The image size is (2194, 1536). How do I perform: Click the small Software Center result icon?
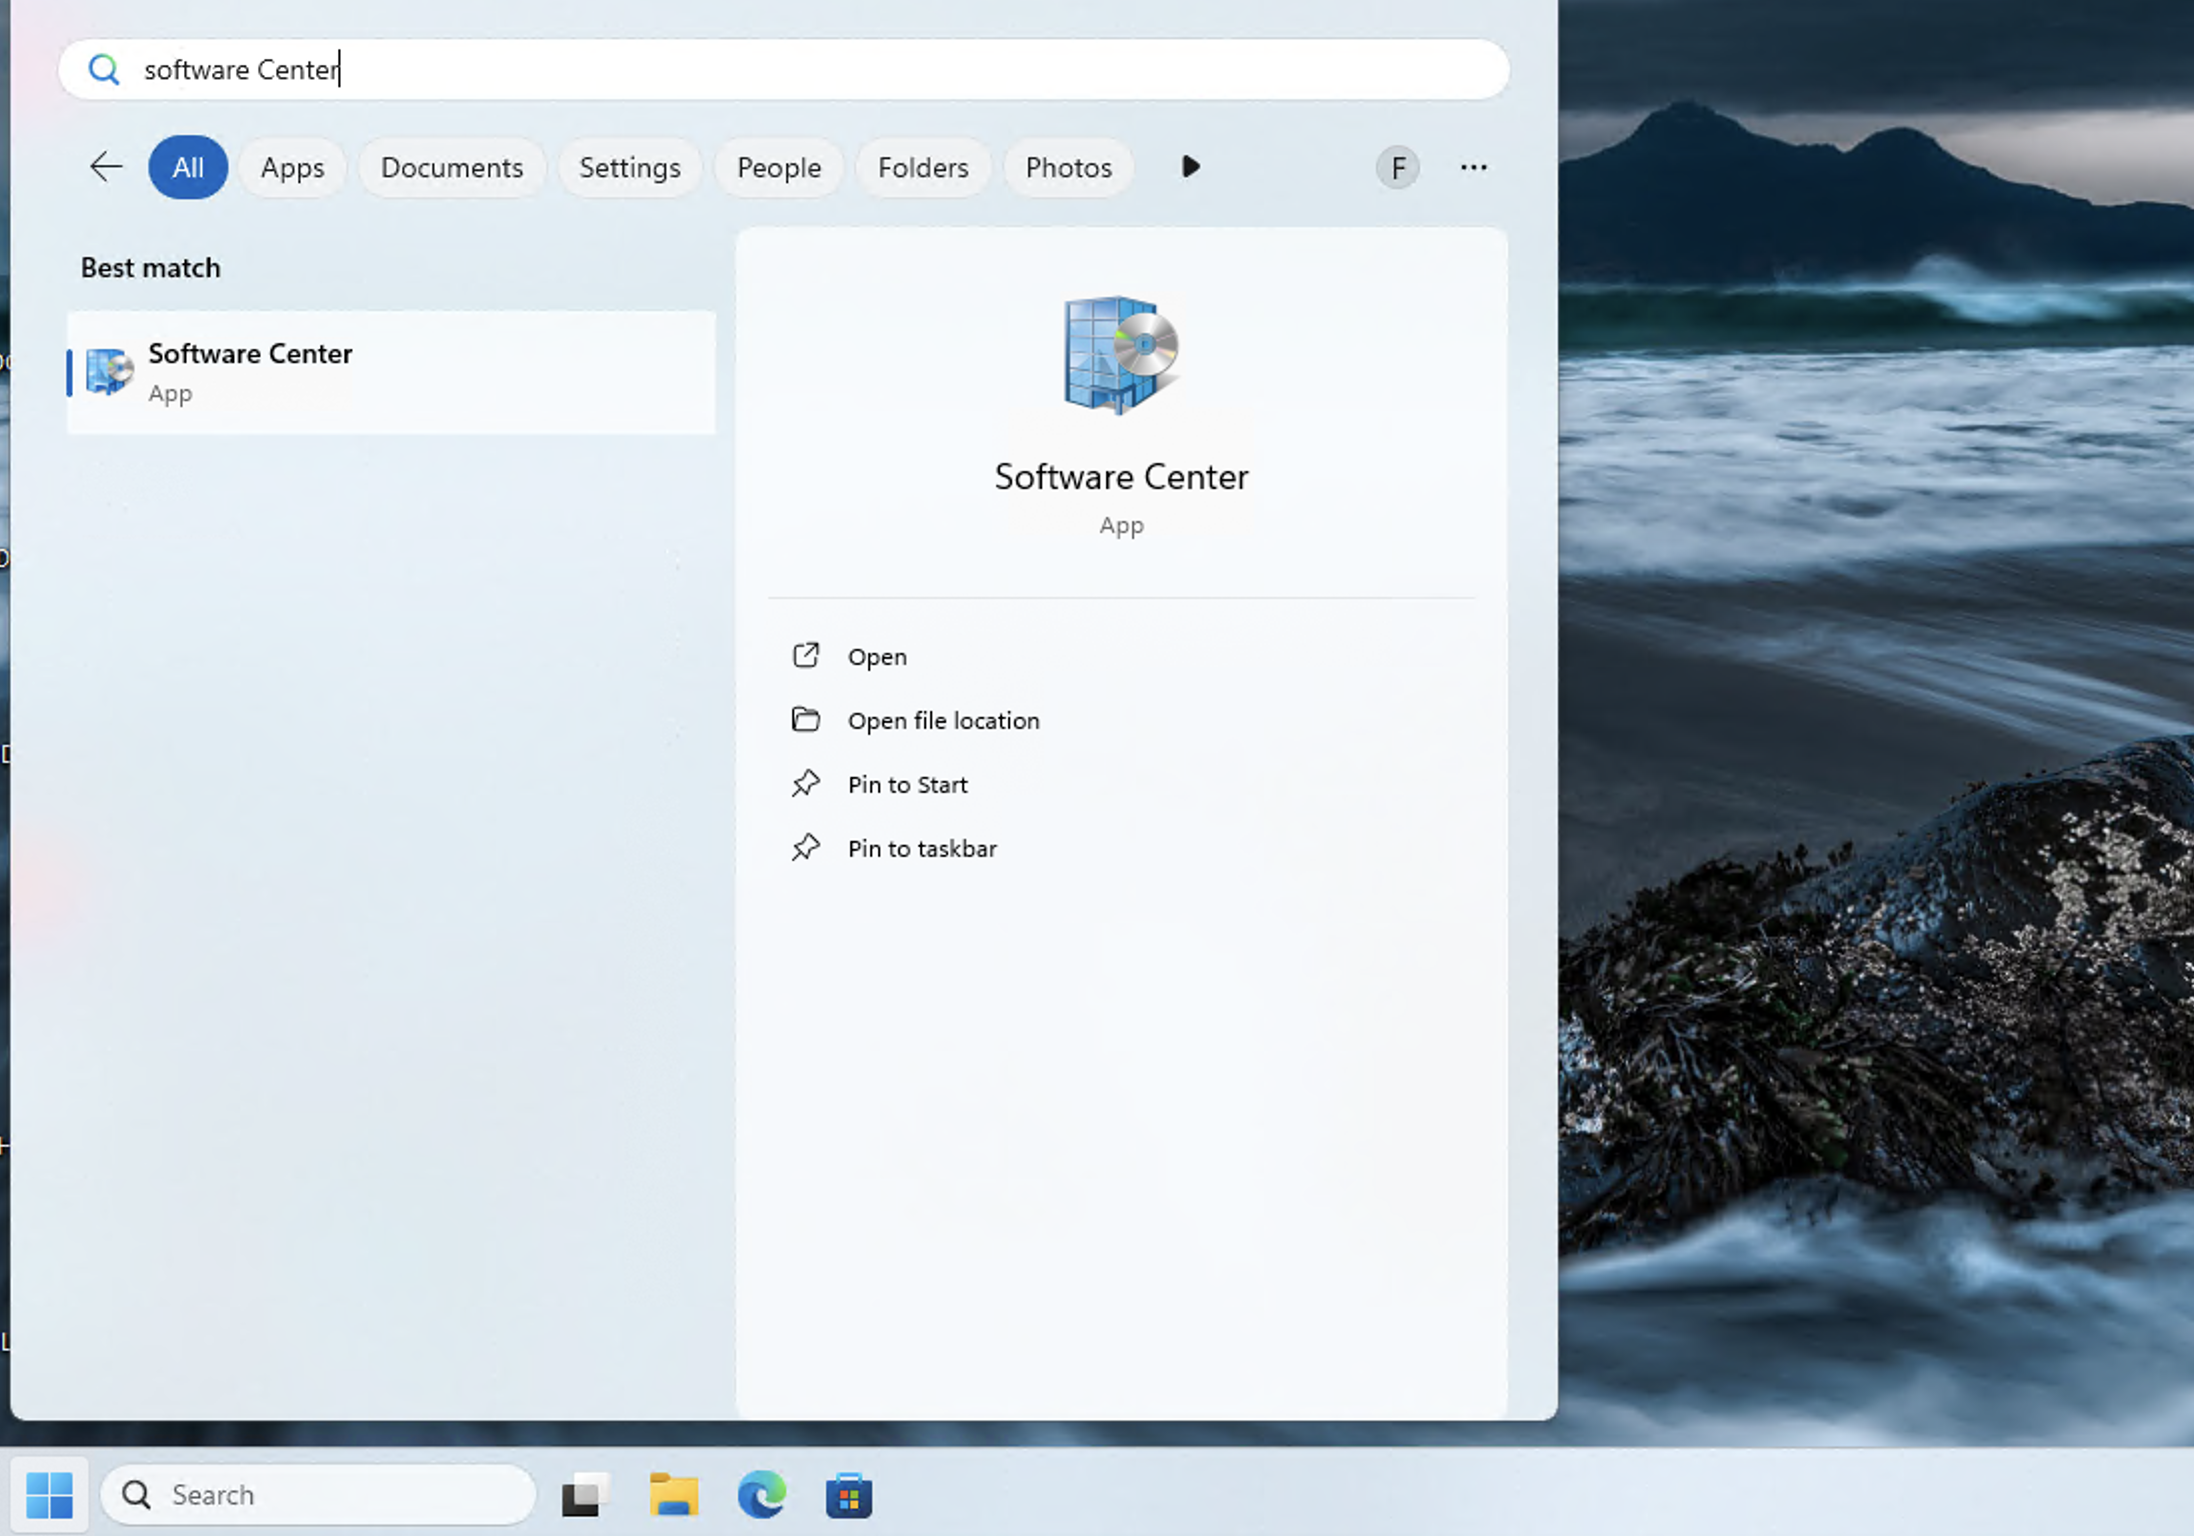coord(109,372)
